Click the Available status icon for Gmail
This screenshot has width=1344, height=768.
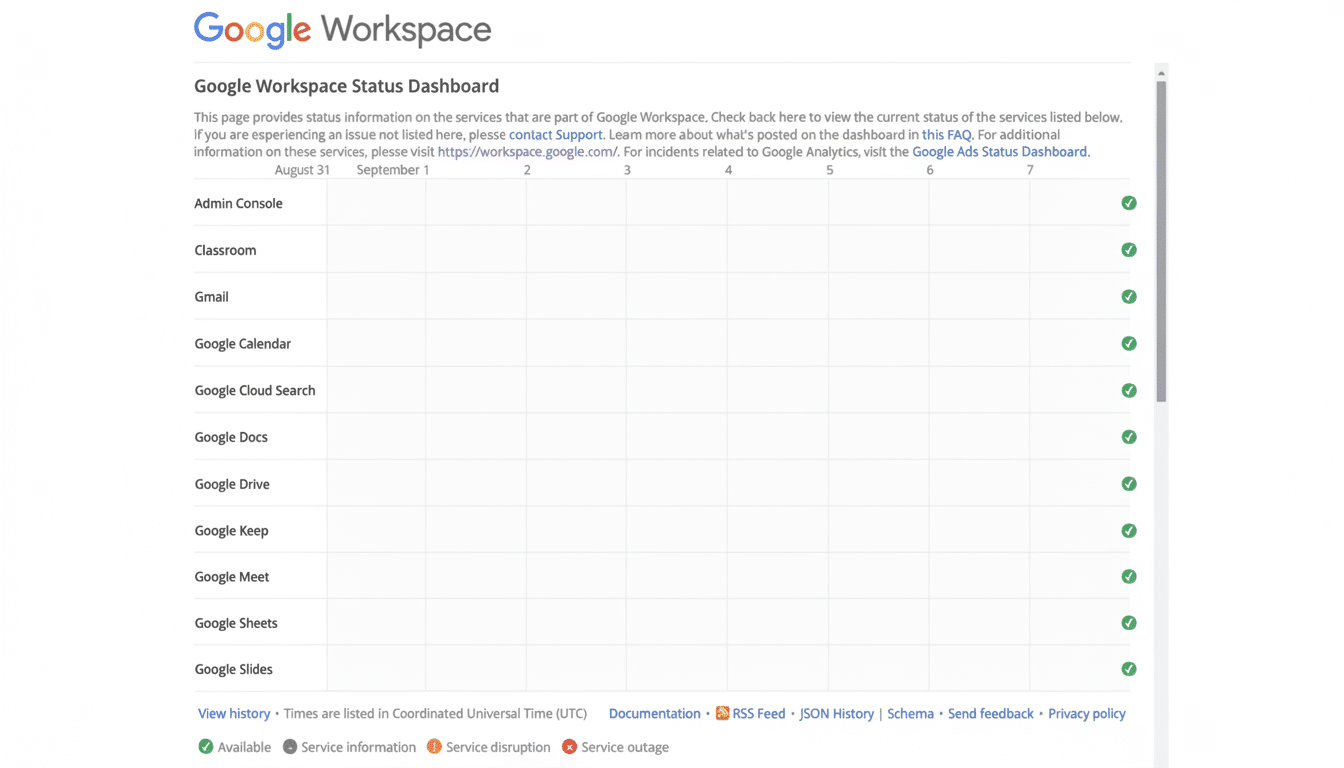pyautogui.click(x=1129, y=296)
